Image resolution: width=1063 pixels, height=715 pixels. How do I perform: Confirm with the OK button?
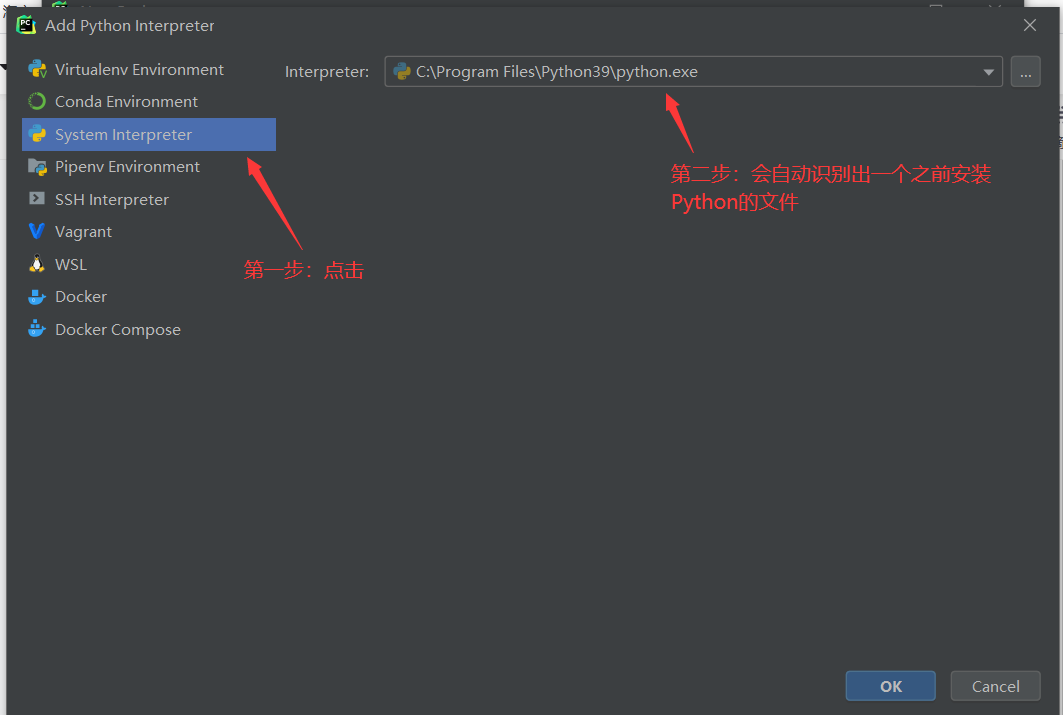pos(890,686)
